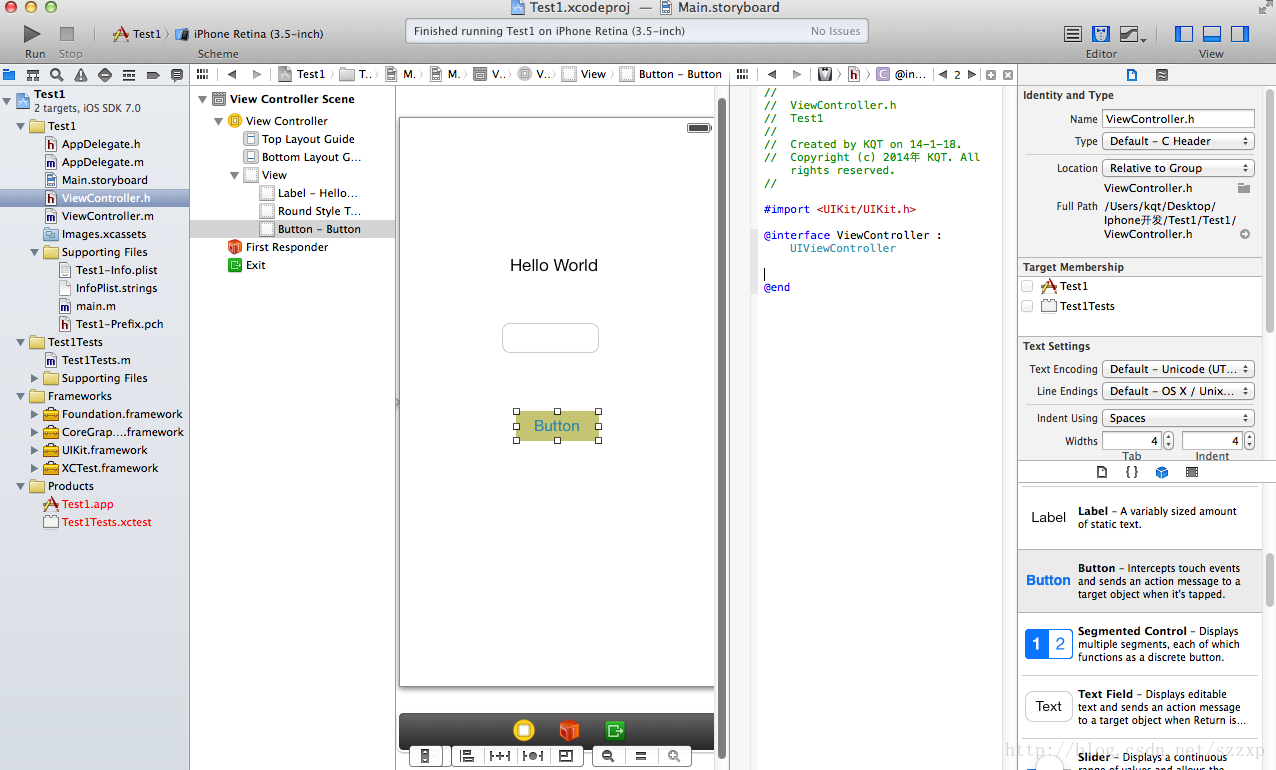1276x770 pixels.
Task: Open scheme selector Test1
Action: click(137, 34)
